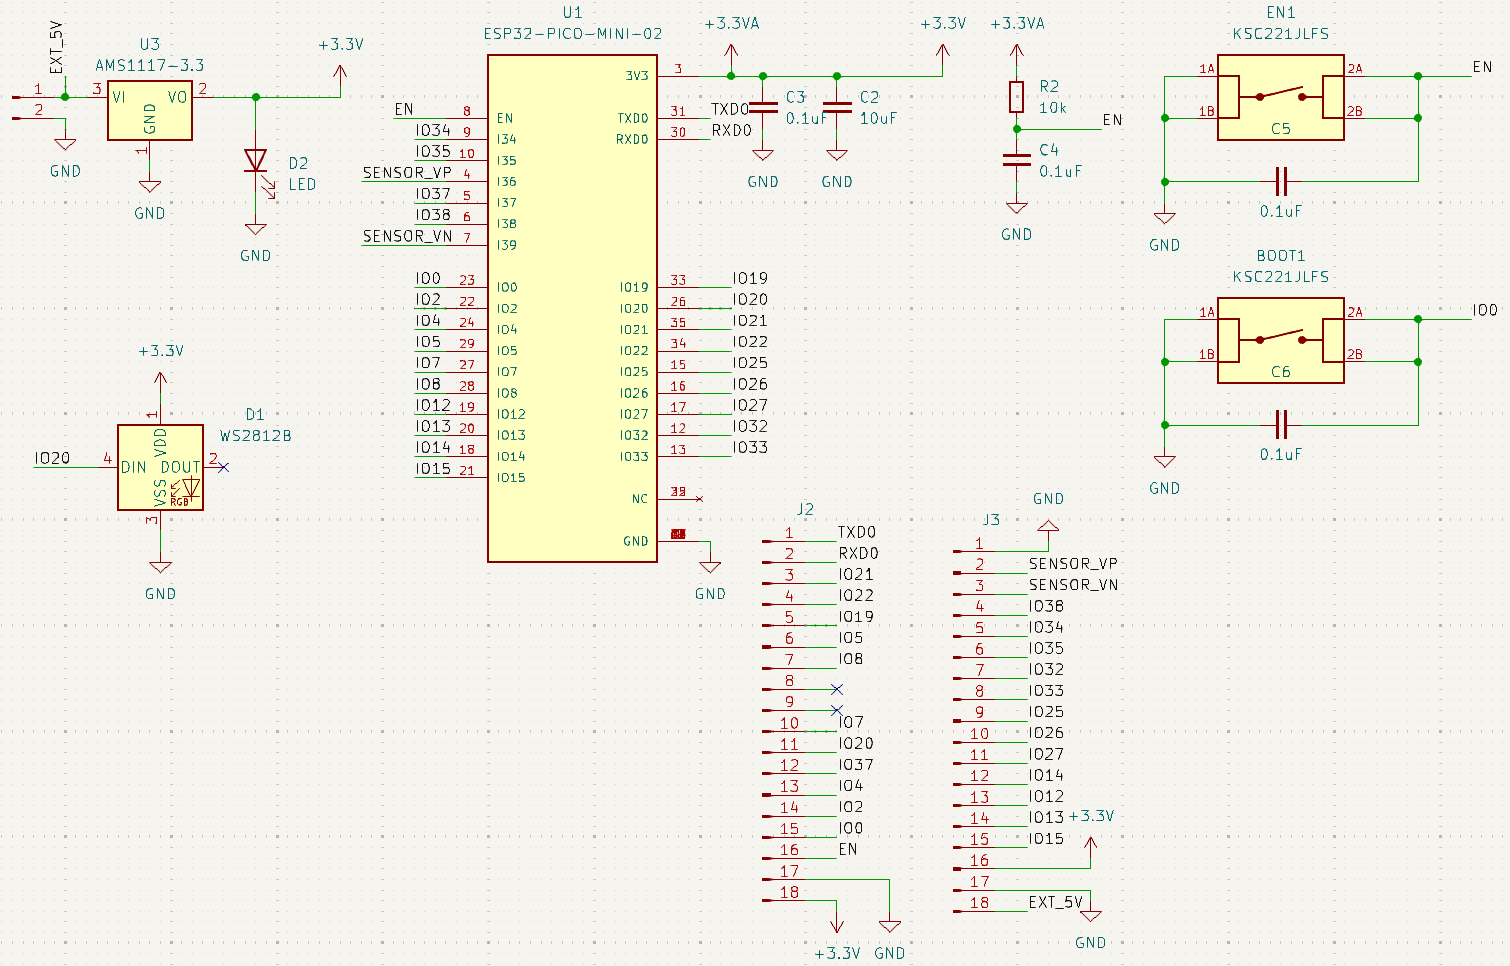Click the IO20 label at D1 DIN

tap(53, 458)
